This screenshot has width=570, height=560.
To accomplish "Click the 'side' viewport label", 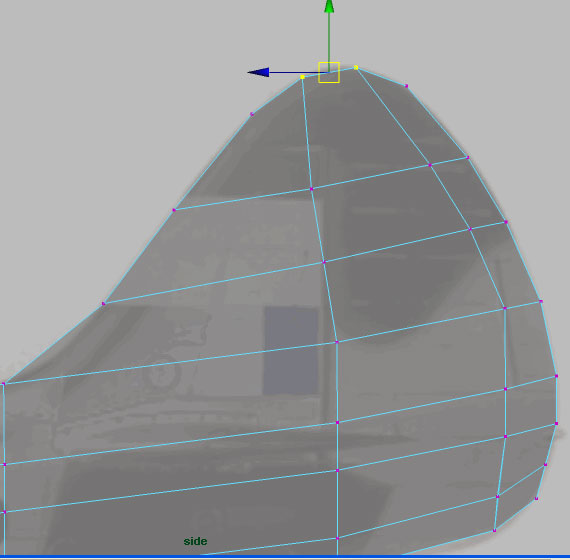I will pyautogui.click(x=196, y=541).
